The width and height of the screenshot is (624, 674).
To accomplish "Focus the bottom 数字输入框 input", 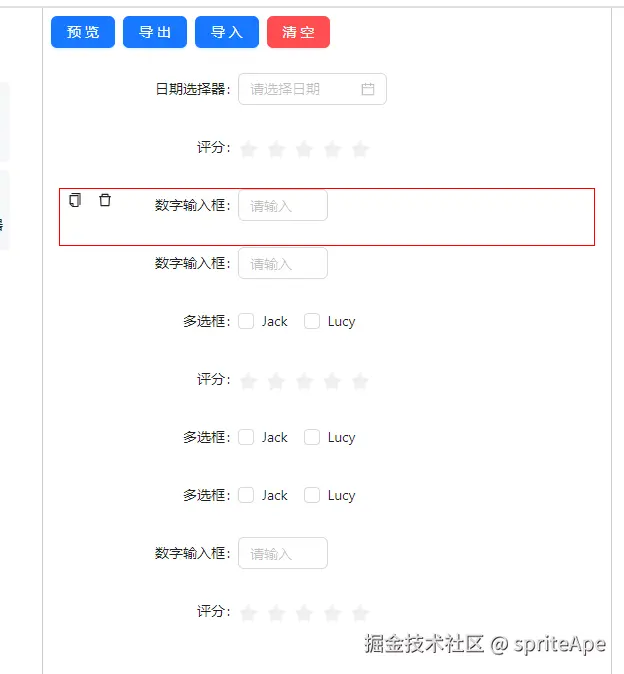I will coord(282,554).
